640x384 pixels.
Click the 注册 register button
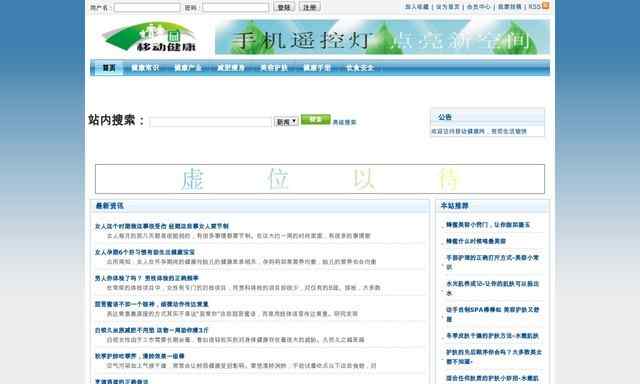pos(309,7)
